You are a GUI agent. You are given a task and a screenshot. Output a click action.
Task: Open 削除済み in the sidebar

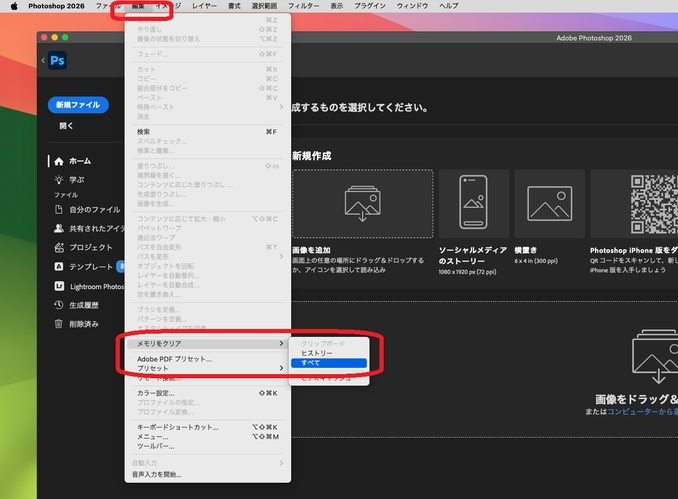pos(84,324)
